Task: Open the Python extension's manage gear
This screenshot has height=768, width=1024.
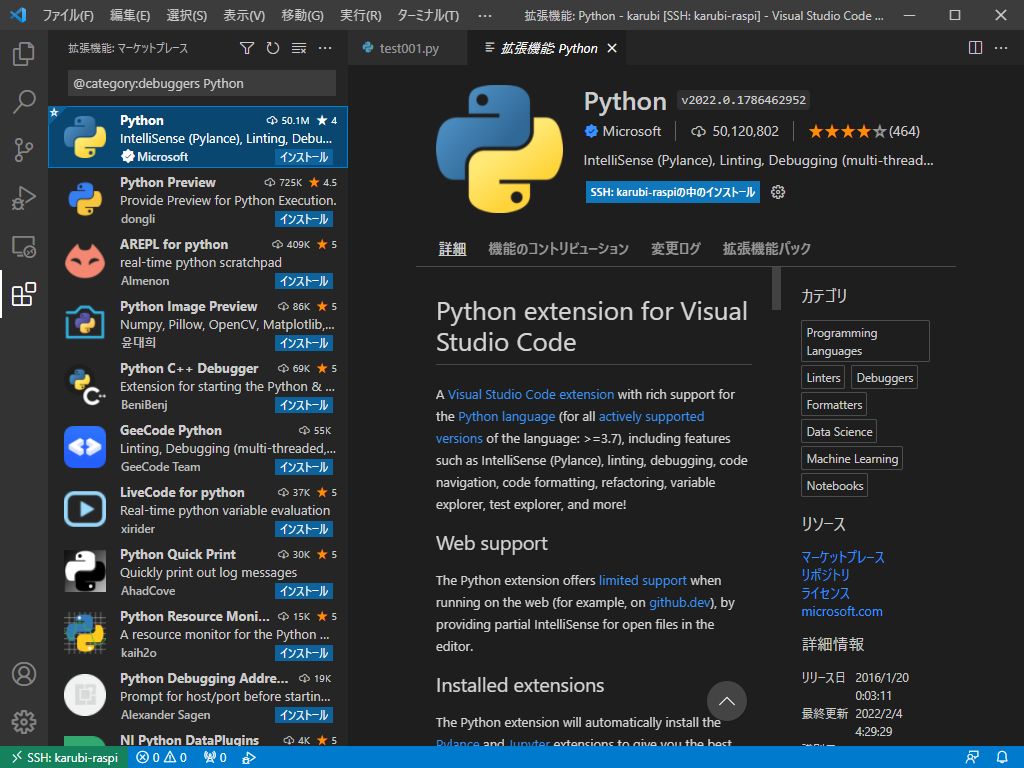Action: (778, 192)
